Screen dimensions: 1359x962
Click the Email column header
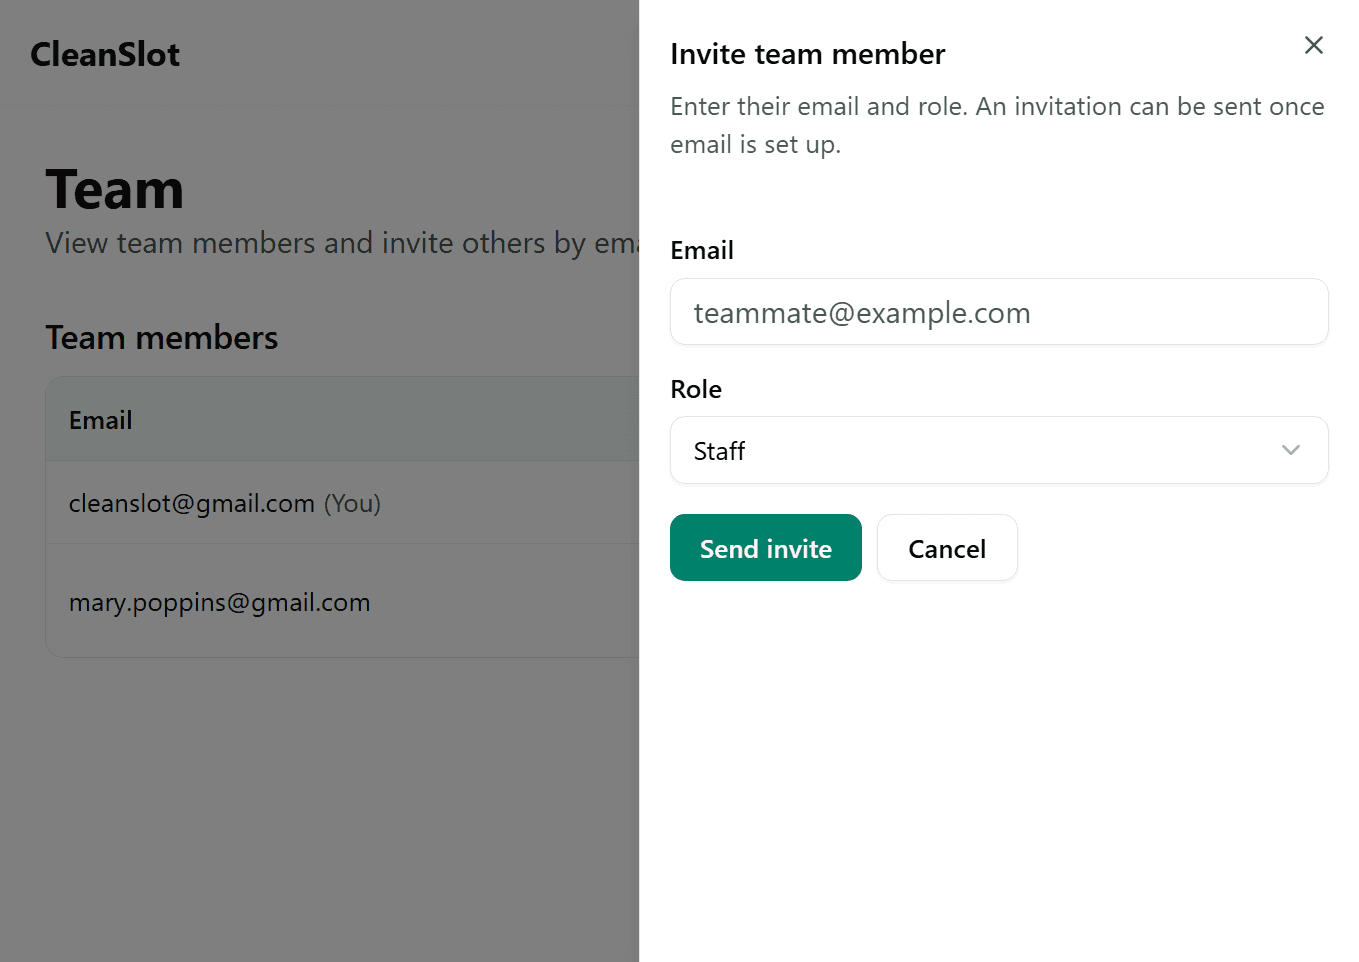click(x=100, y=420)
